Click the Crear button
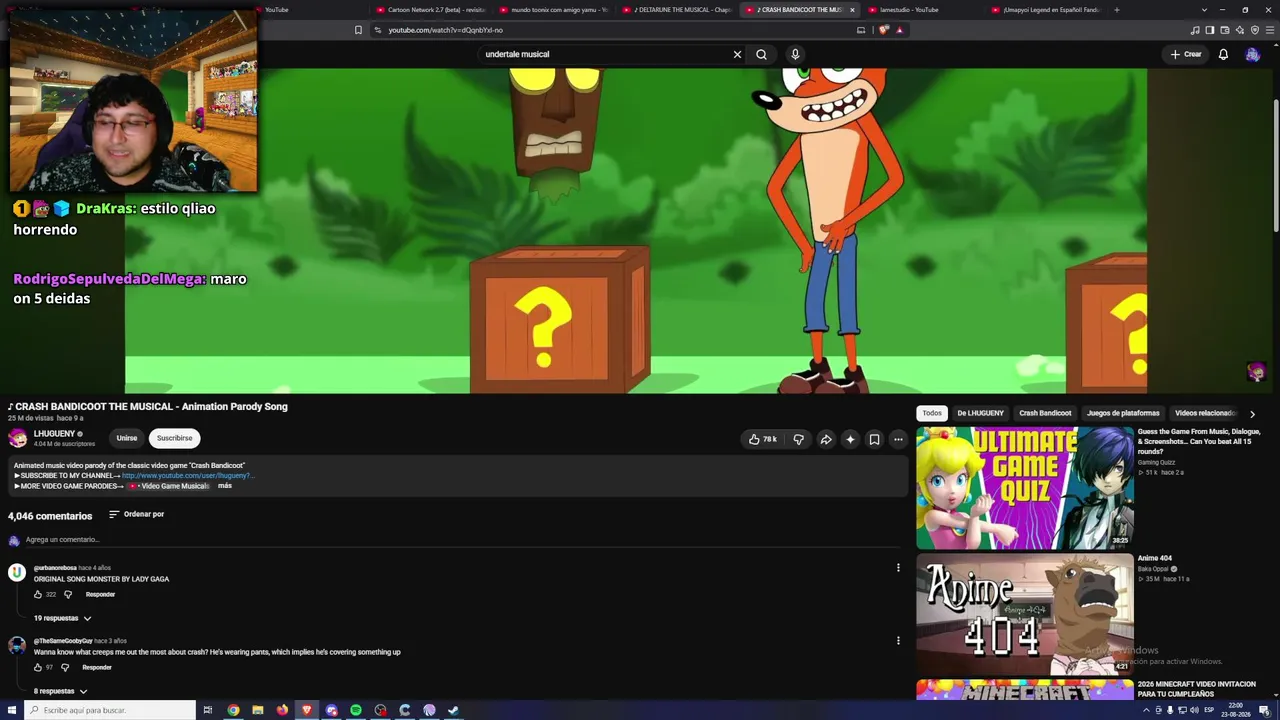Screen dimensions: 1280x720 coord(1186,54)
